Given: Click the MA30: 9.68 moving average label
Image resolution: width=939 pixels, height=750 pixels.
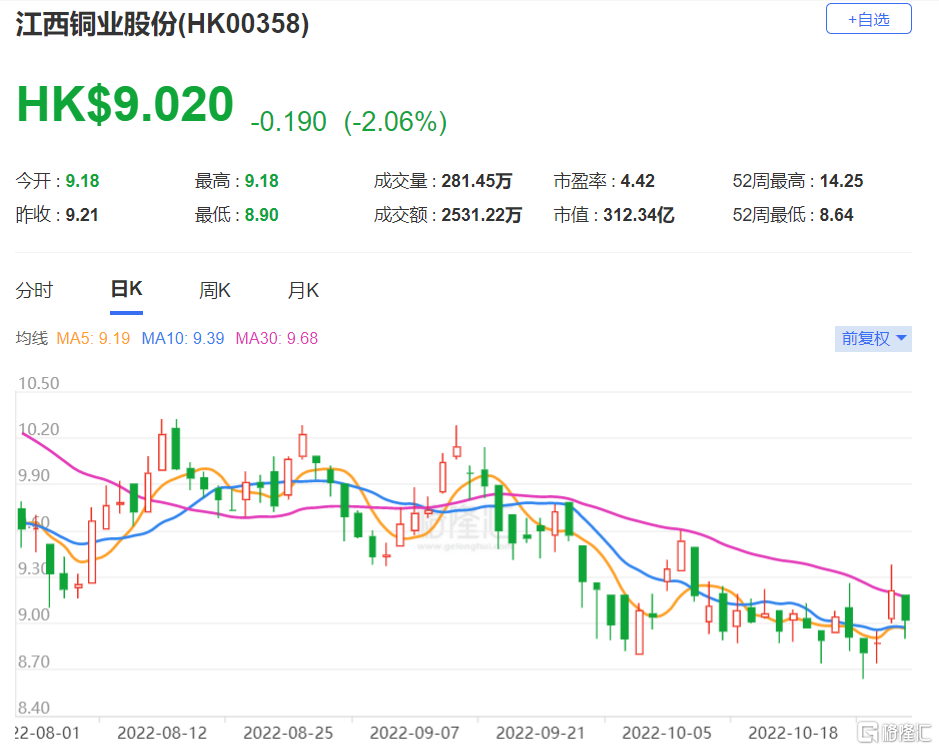Looking at the screenshot, I should [277, 338].
